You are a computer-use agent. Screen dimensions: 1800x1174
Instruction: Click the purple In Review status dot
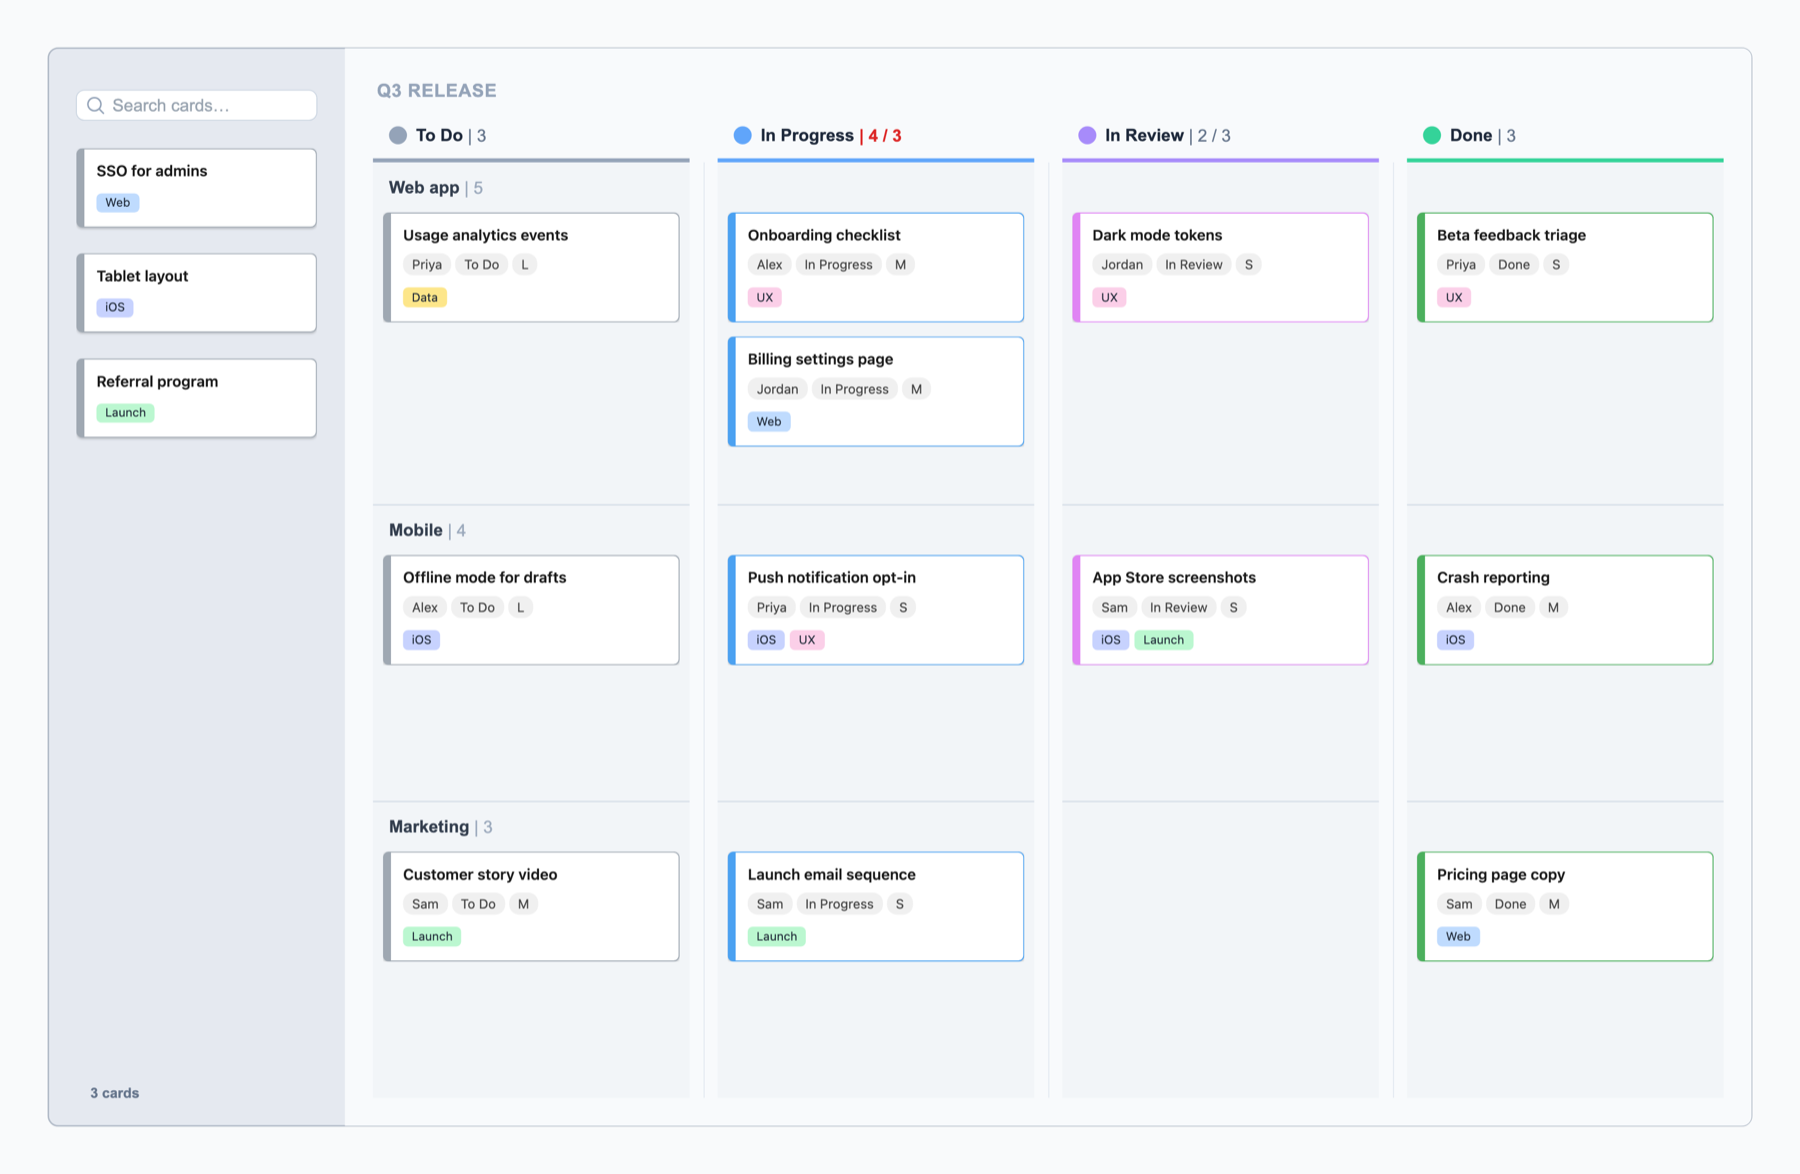pos(1087,135)
